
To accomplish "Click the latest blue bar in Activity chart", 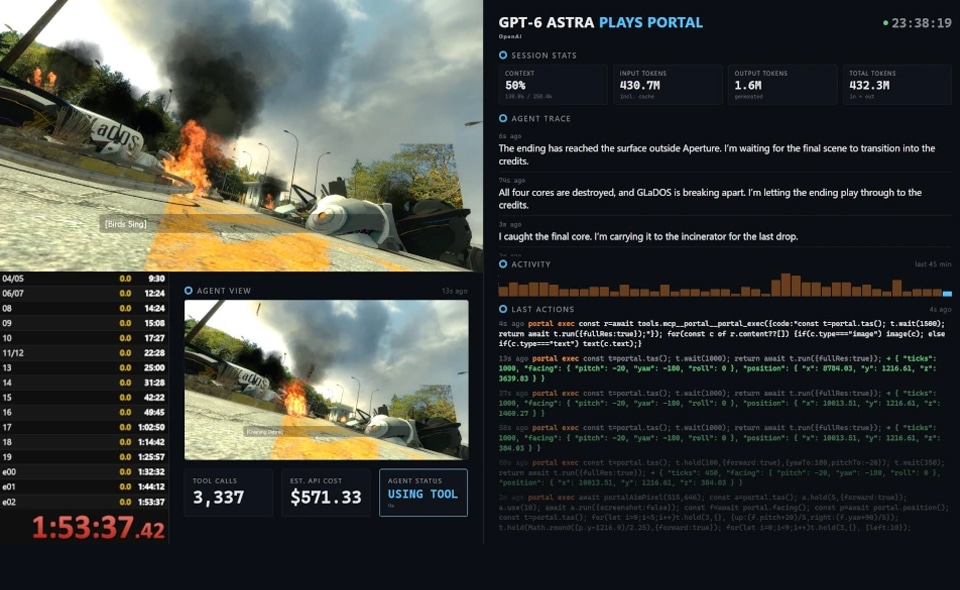I will tap(948, 294).
